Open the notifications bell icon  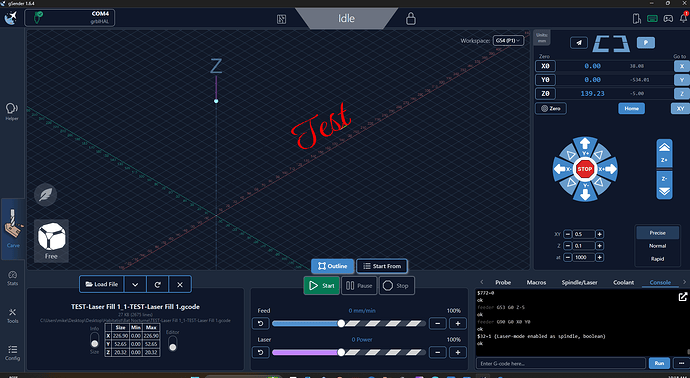coord(684,18)
